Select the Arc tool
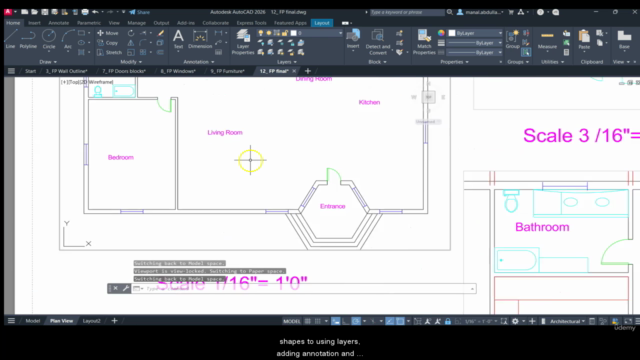 click(68, 39)
